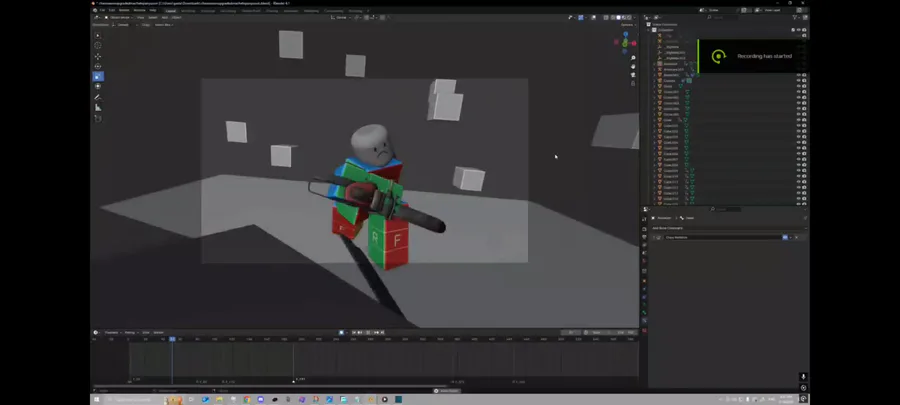The height and width of the screenshot is (405, 900).
Task: Open the Marker menu in the timeline
Action: coord(158,332)
